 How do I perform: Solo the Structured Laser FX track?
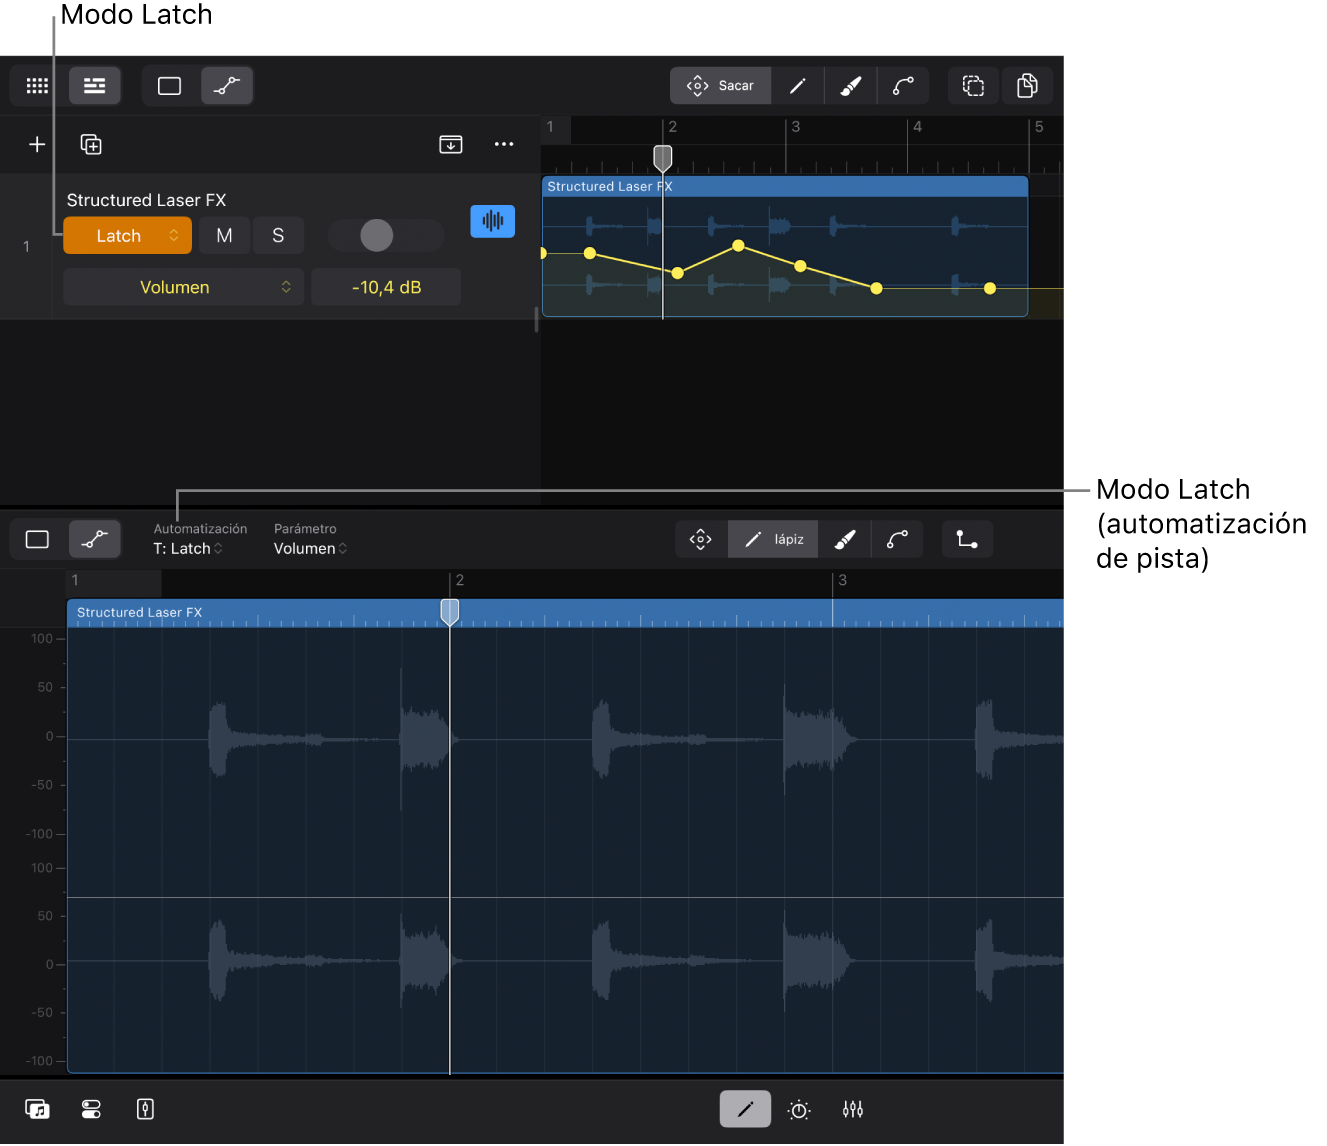[x=278, y=236]
